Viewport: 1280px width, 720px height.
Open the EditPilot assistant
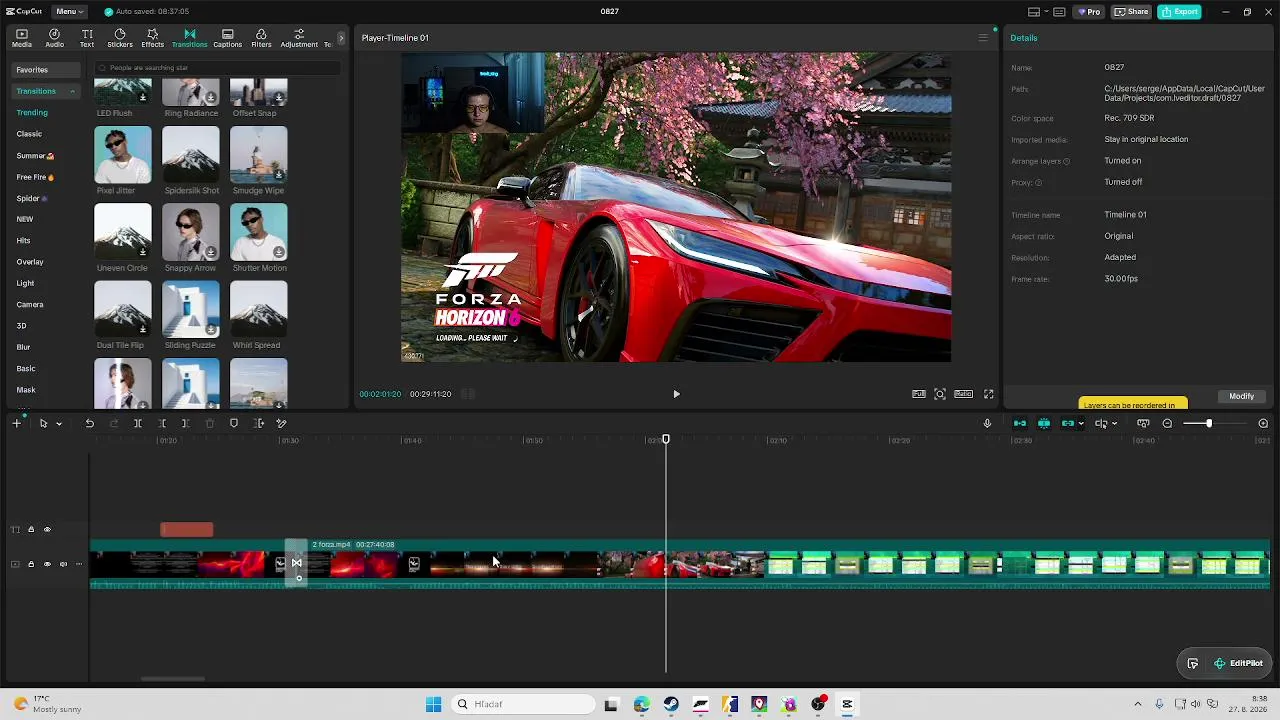tap(1238, 663)
